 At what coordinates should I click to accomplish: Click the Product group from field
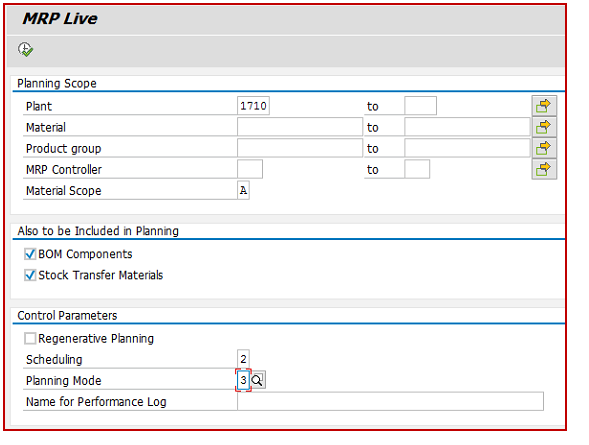pos(300,148)
